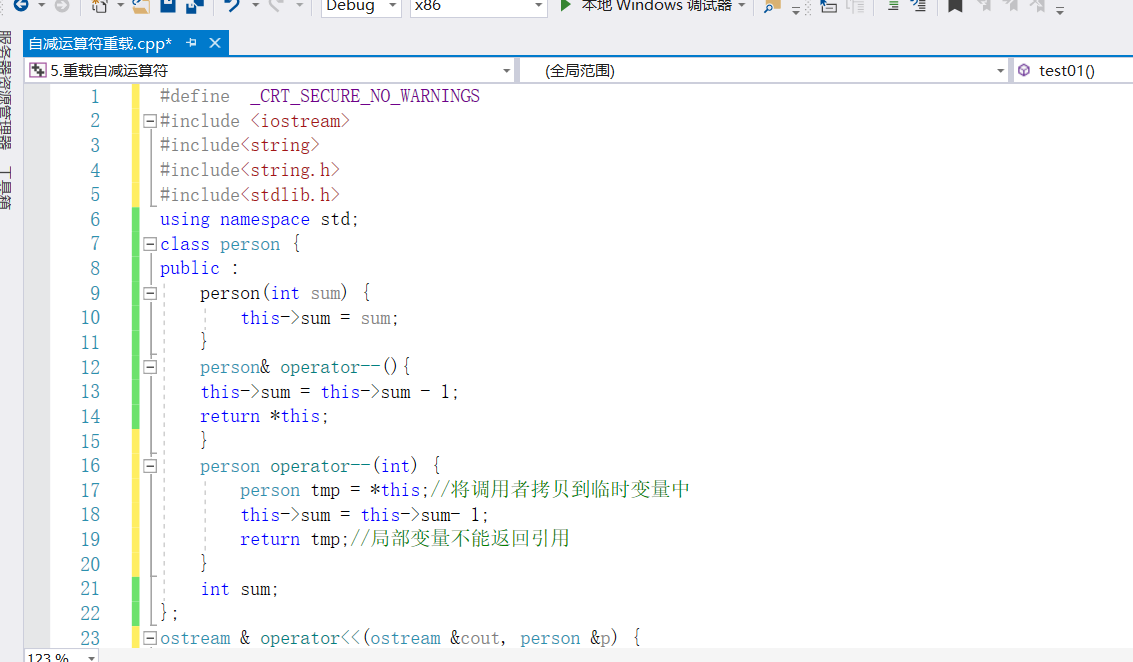Open the test01() member dropdown

click(x=1073, y=70)
